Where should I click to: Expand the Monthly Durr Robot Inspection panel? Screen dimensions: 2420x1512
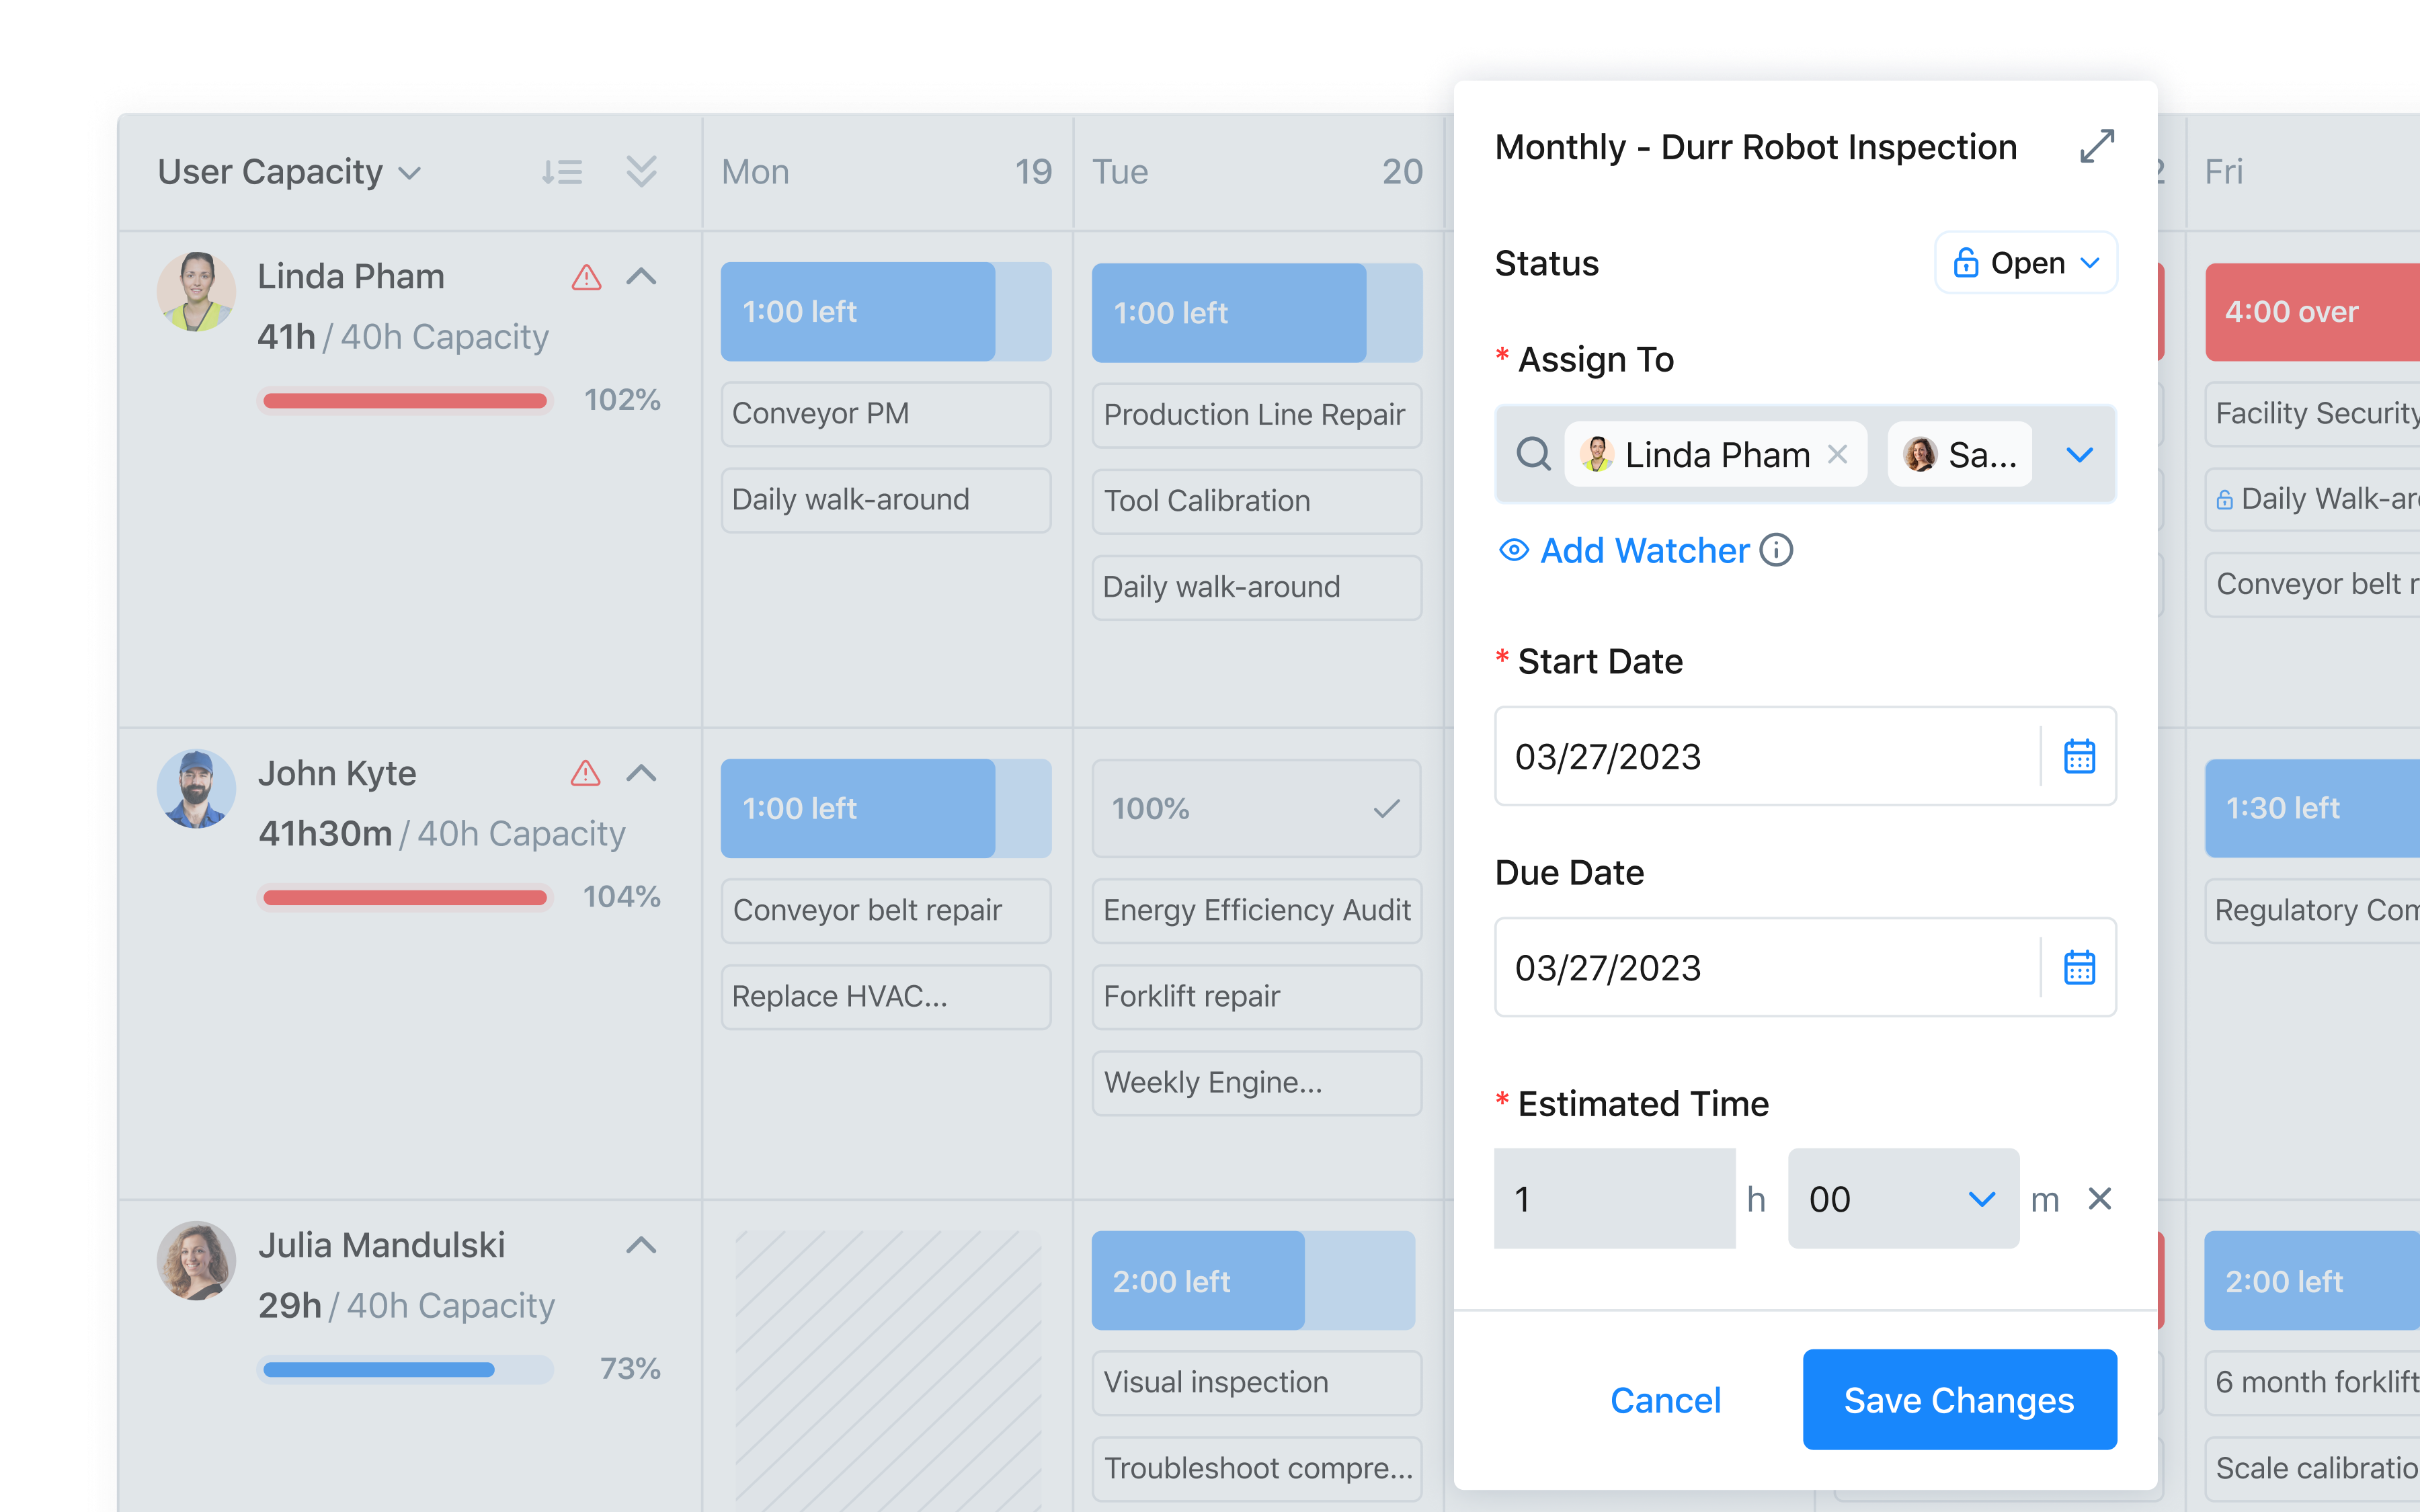[2096, 147]
